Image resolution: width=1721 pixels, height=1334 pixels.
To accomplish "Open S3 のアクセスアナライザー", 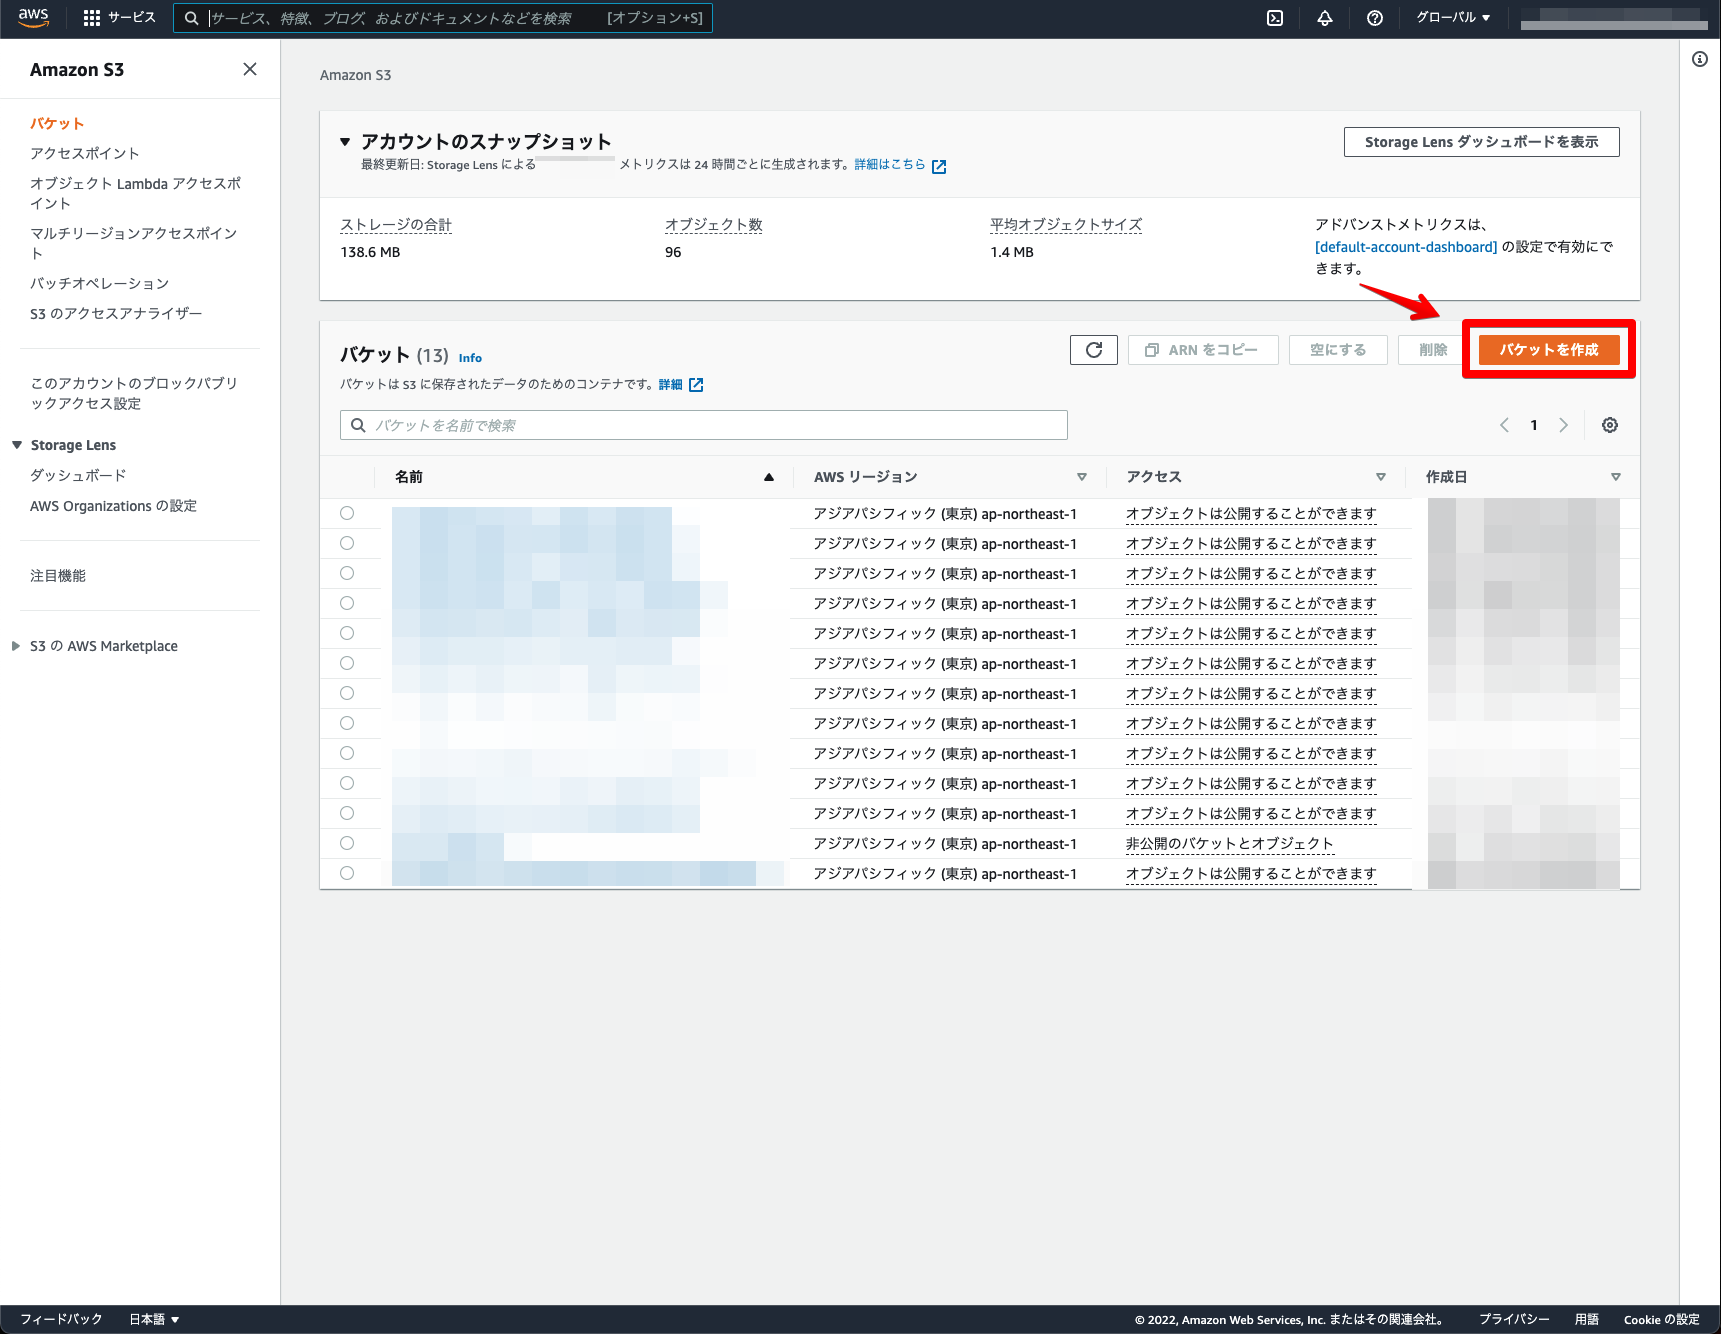I will [x=116, y=313].
